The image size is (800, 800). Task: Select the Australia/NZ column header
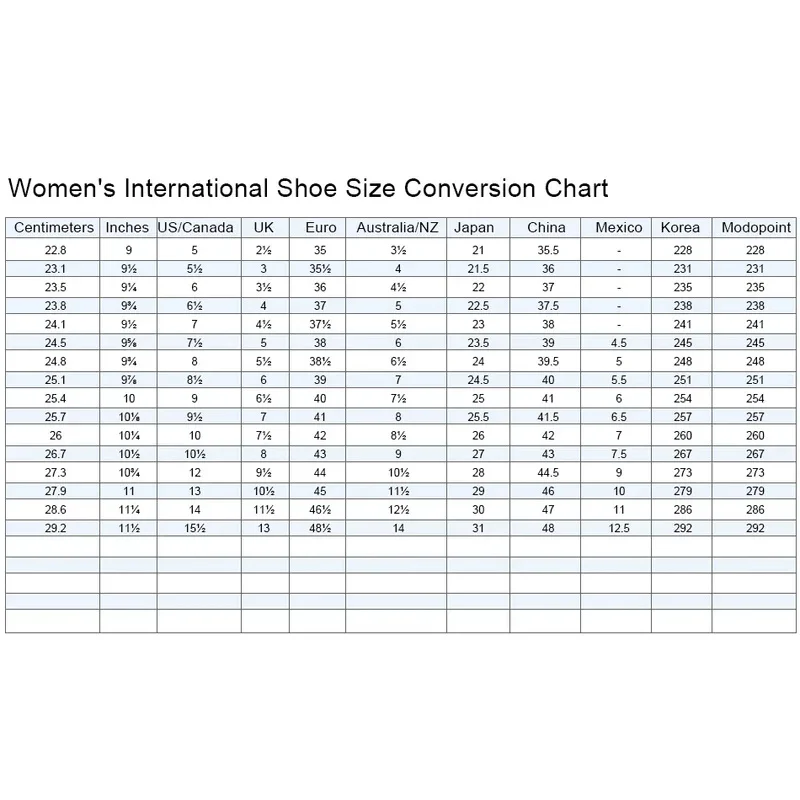(x=397, y=227)
